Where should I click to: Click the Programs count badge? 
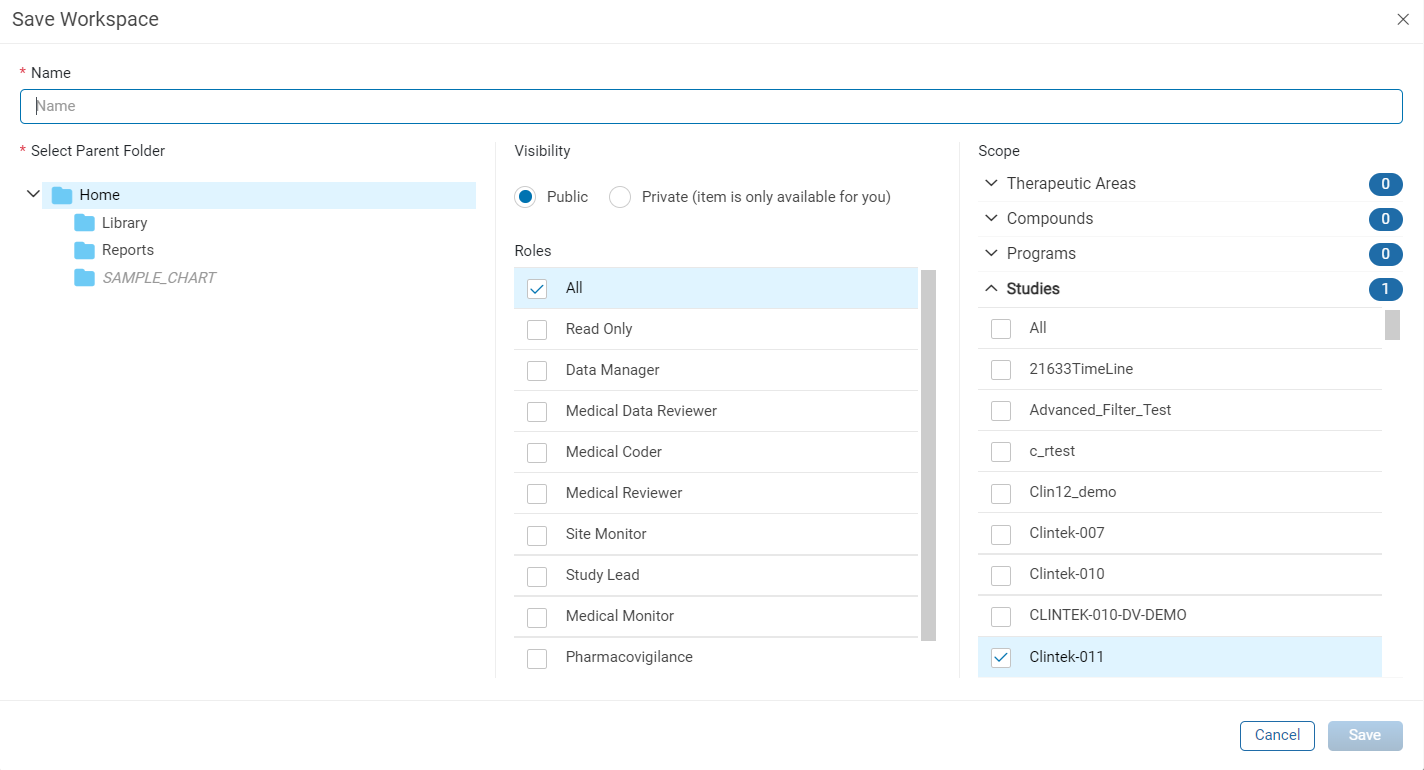pyautogui.click(x=1386, y=254)
